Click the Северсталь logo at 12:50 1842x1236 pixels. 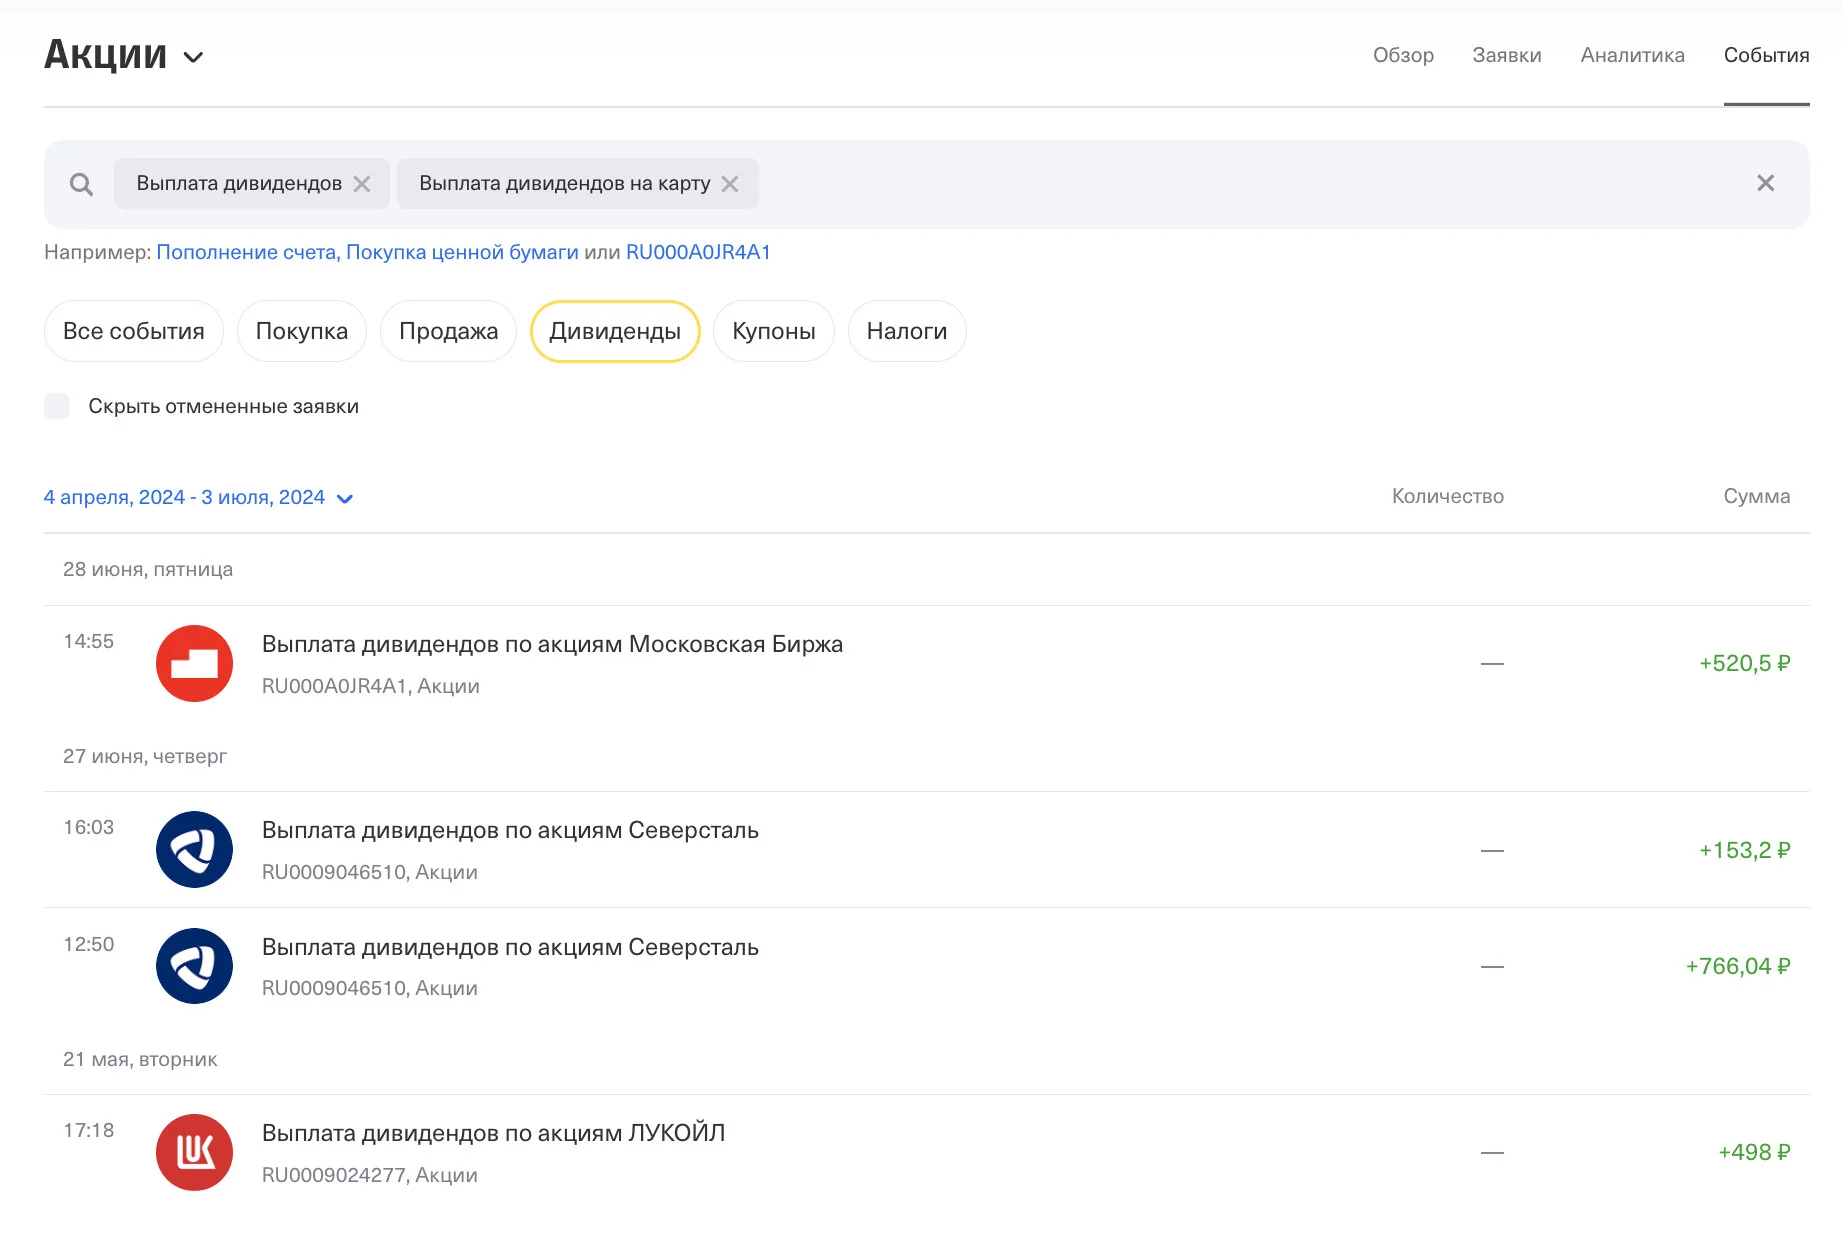click(195, 966)
